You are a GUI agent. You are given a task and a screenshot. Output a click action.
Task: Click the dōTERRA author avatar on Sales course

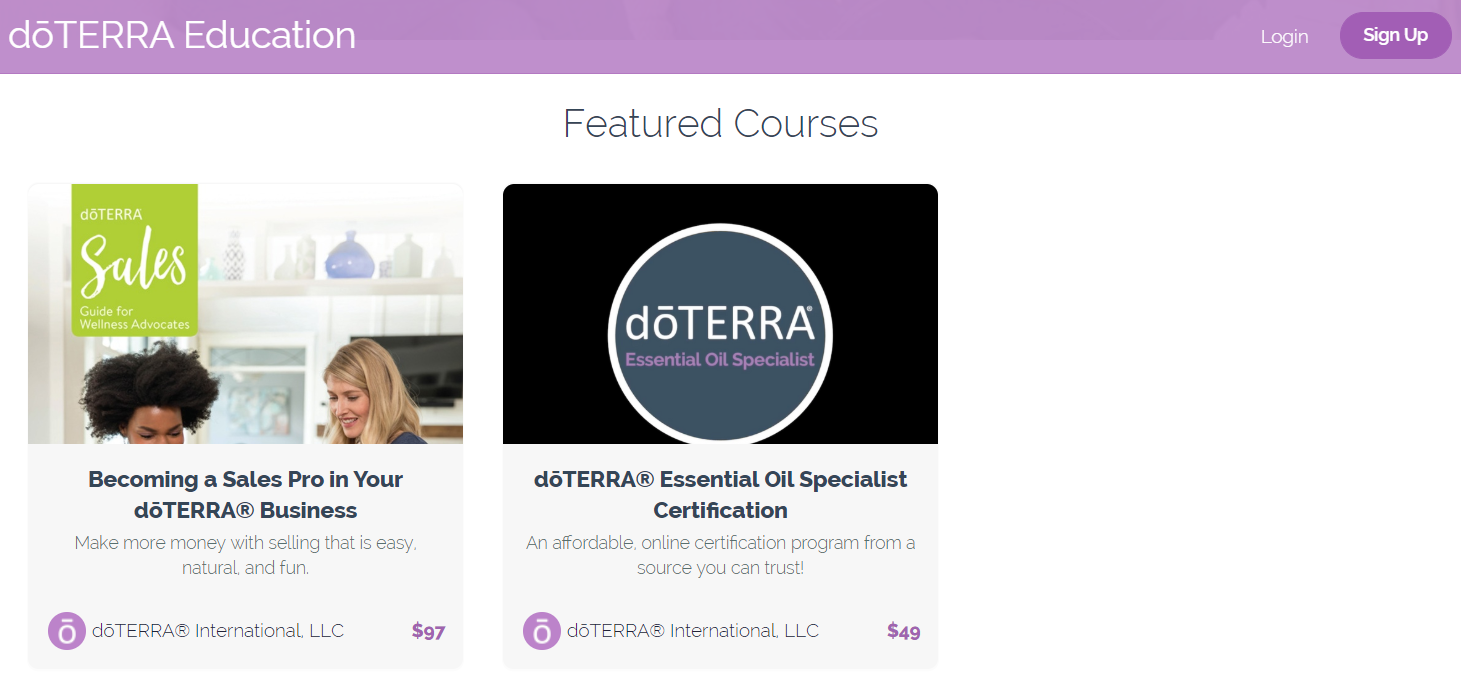point(67,631)
